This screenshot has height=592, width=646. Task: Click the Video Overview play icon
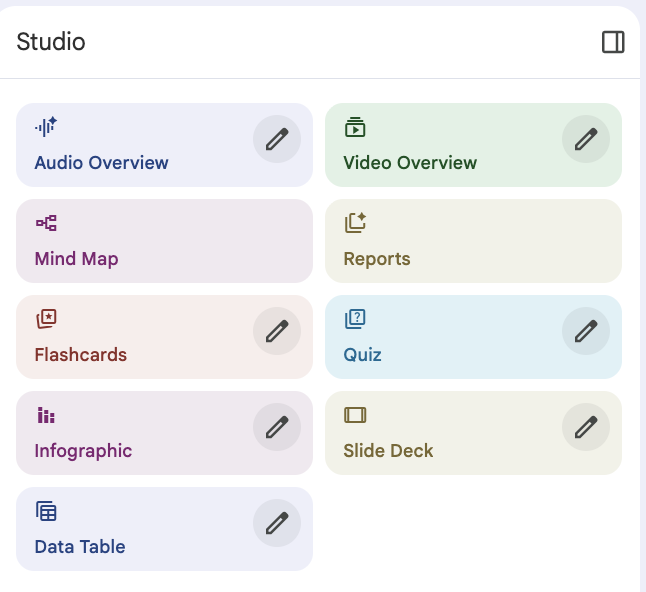pyautogui.click(x=355, y=127)
